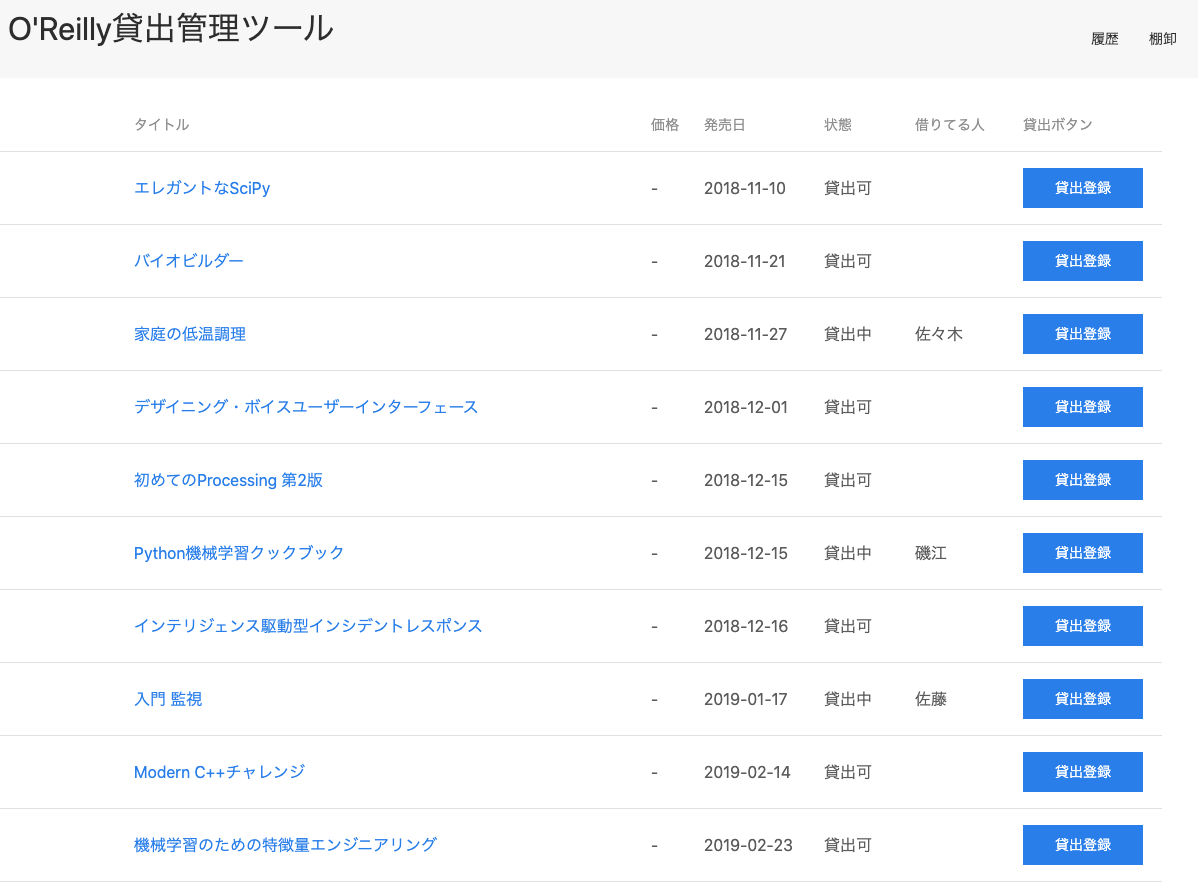Open the 棚卸 page in header
Viewport: 1198px width, 891px height.
[1162, 39]
